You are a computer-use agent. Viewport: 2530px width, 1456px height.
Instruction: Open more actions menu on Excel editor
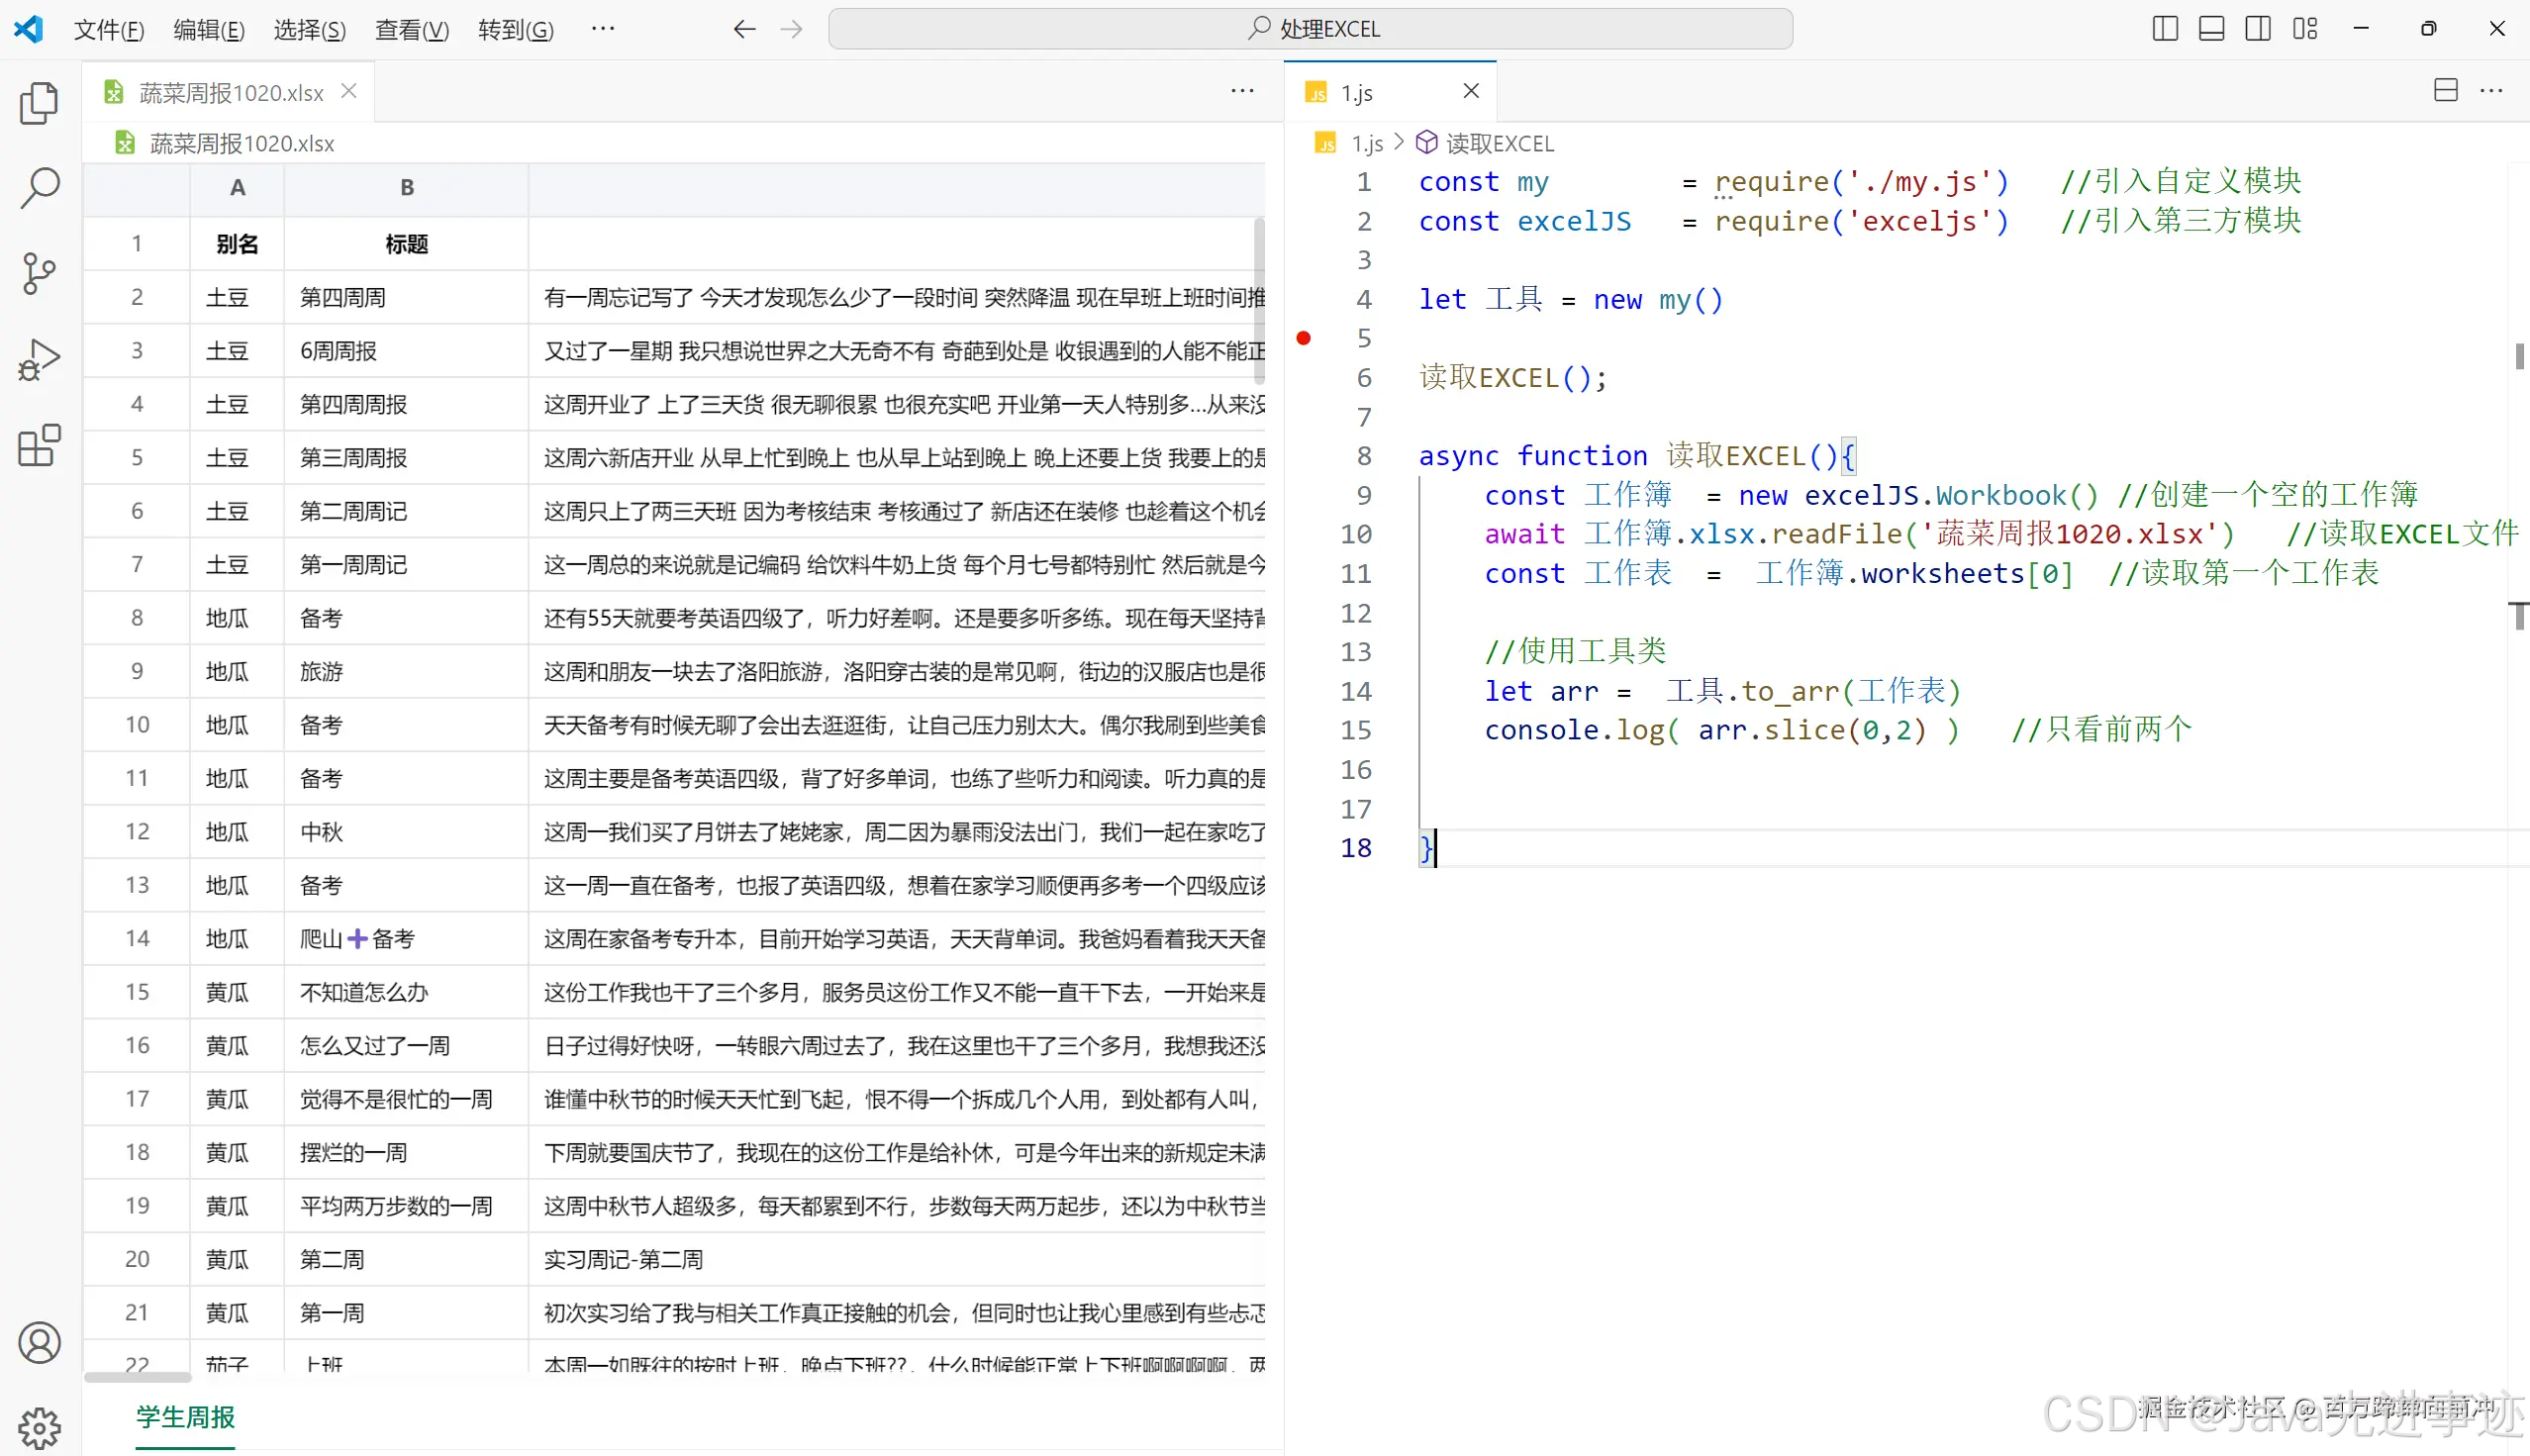coord(1241,90)
